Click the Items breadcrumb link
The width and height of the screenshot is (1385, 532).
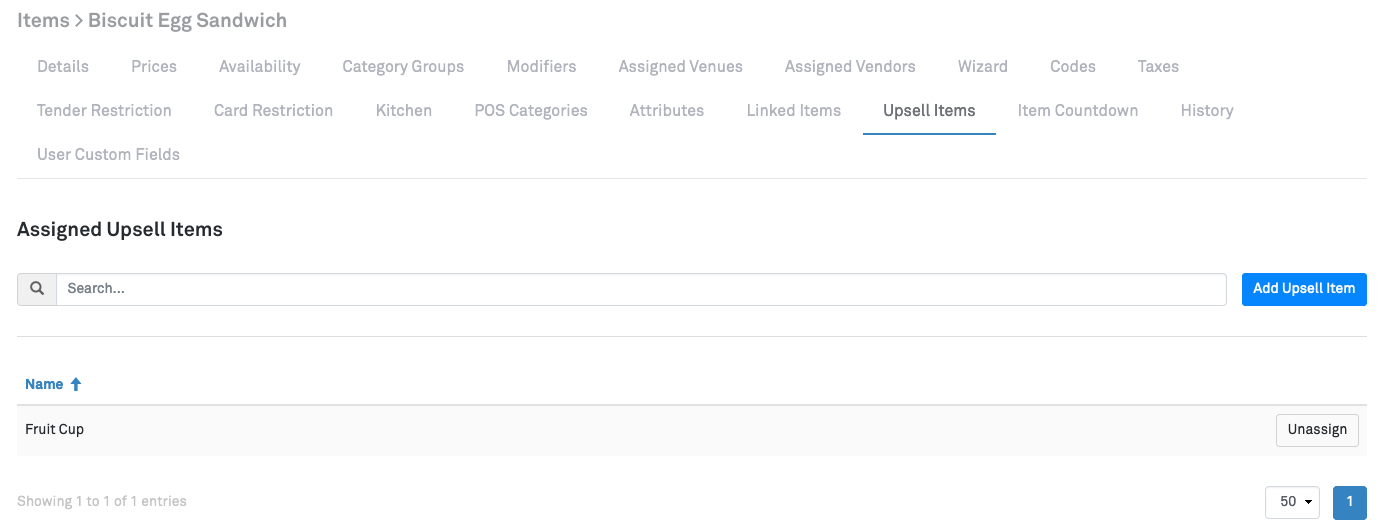43,20
